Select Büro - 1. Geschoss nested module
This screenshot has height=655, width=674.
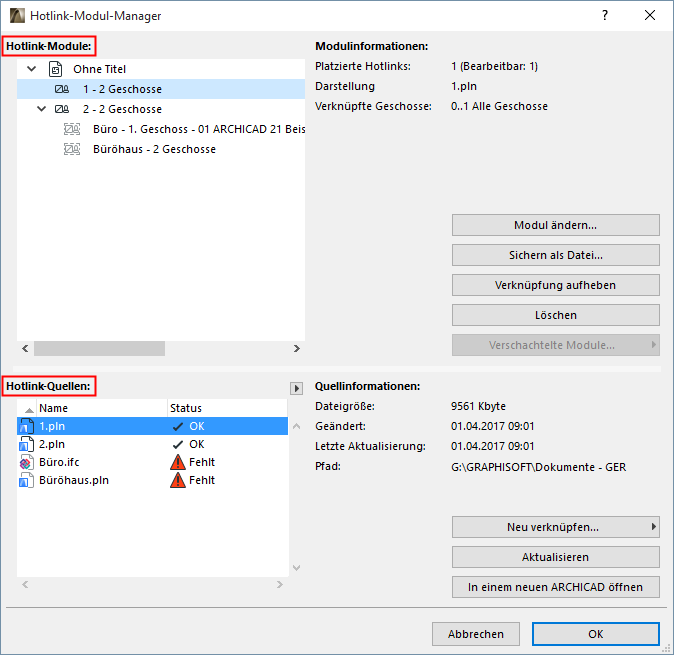click(199, 129)
